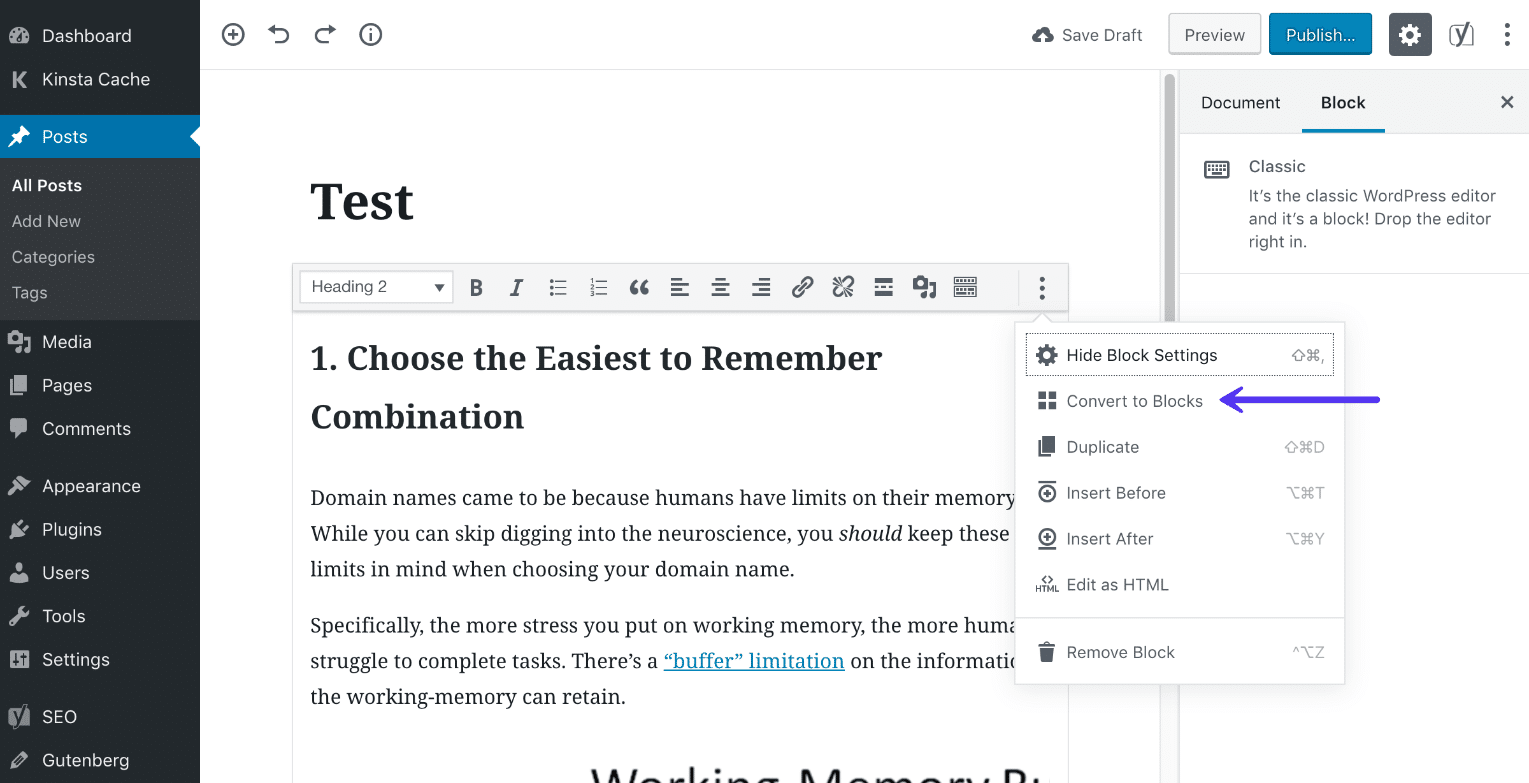Insert a Read More tag
The height and width of the screenshot is (783, 1529).
coord(883,287)
